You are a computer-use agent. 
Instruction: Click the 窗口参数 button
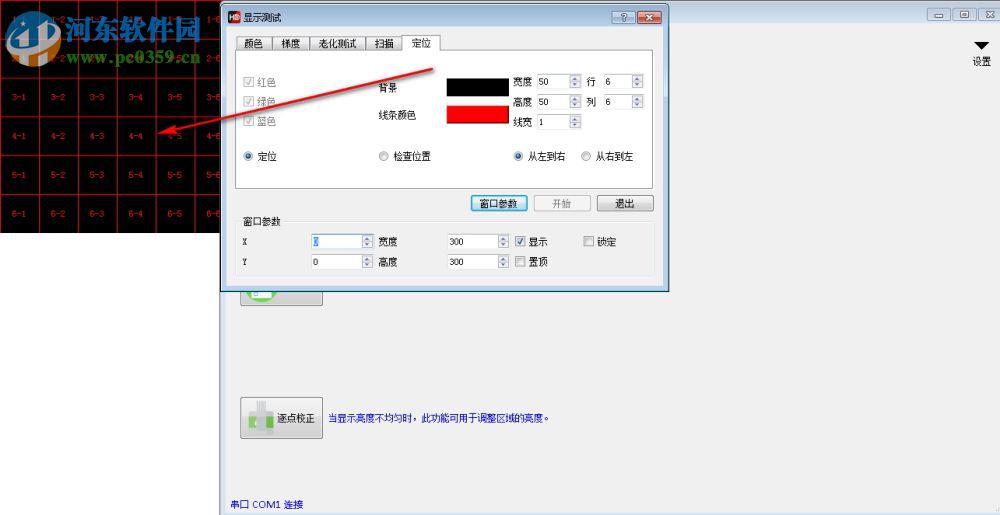pos(499,203)
